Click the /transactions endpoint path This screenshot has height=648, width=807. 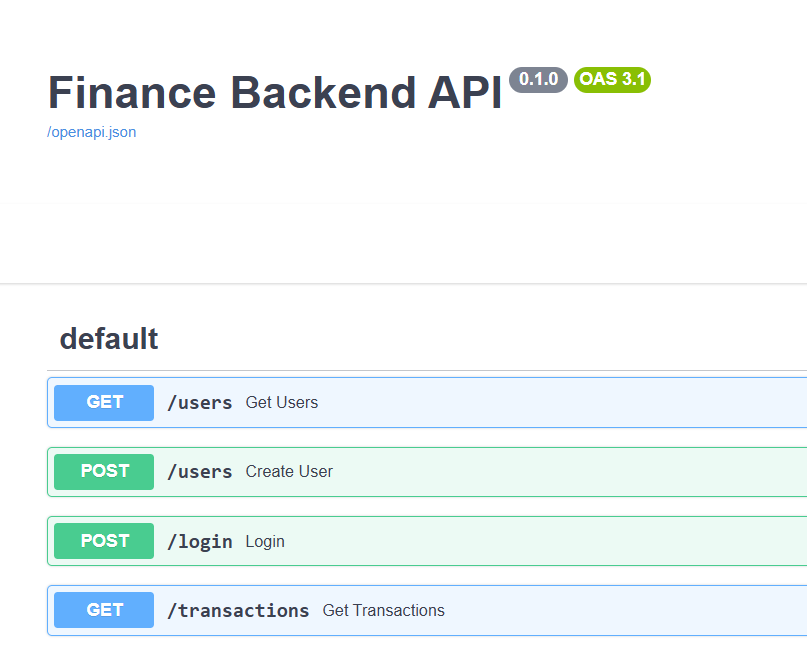pos(238,611)
